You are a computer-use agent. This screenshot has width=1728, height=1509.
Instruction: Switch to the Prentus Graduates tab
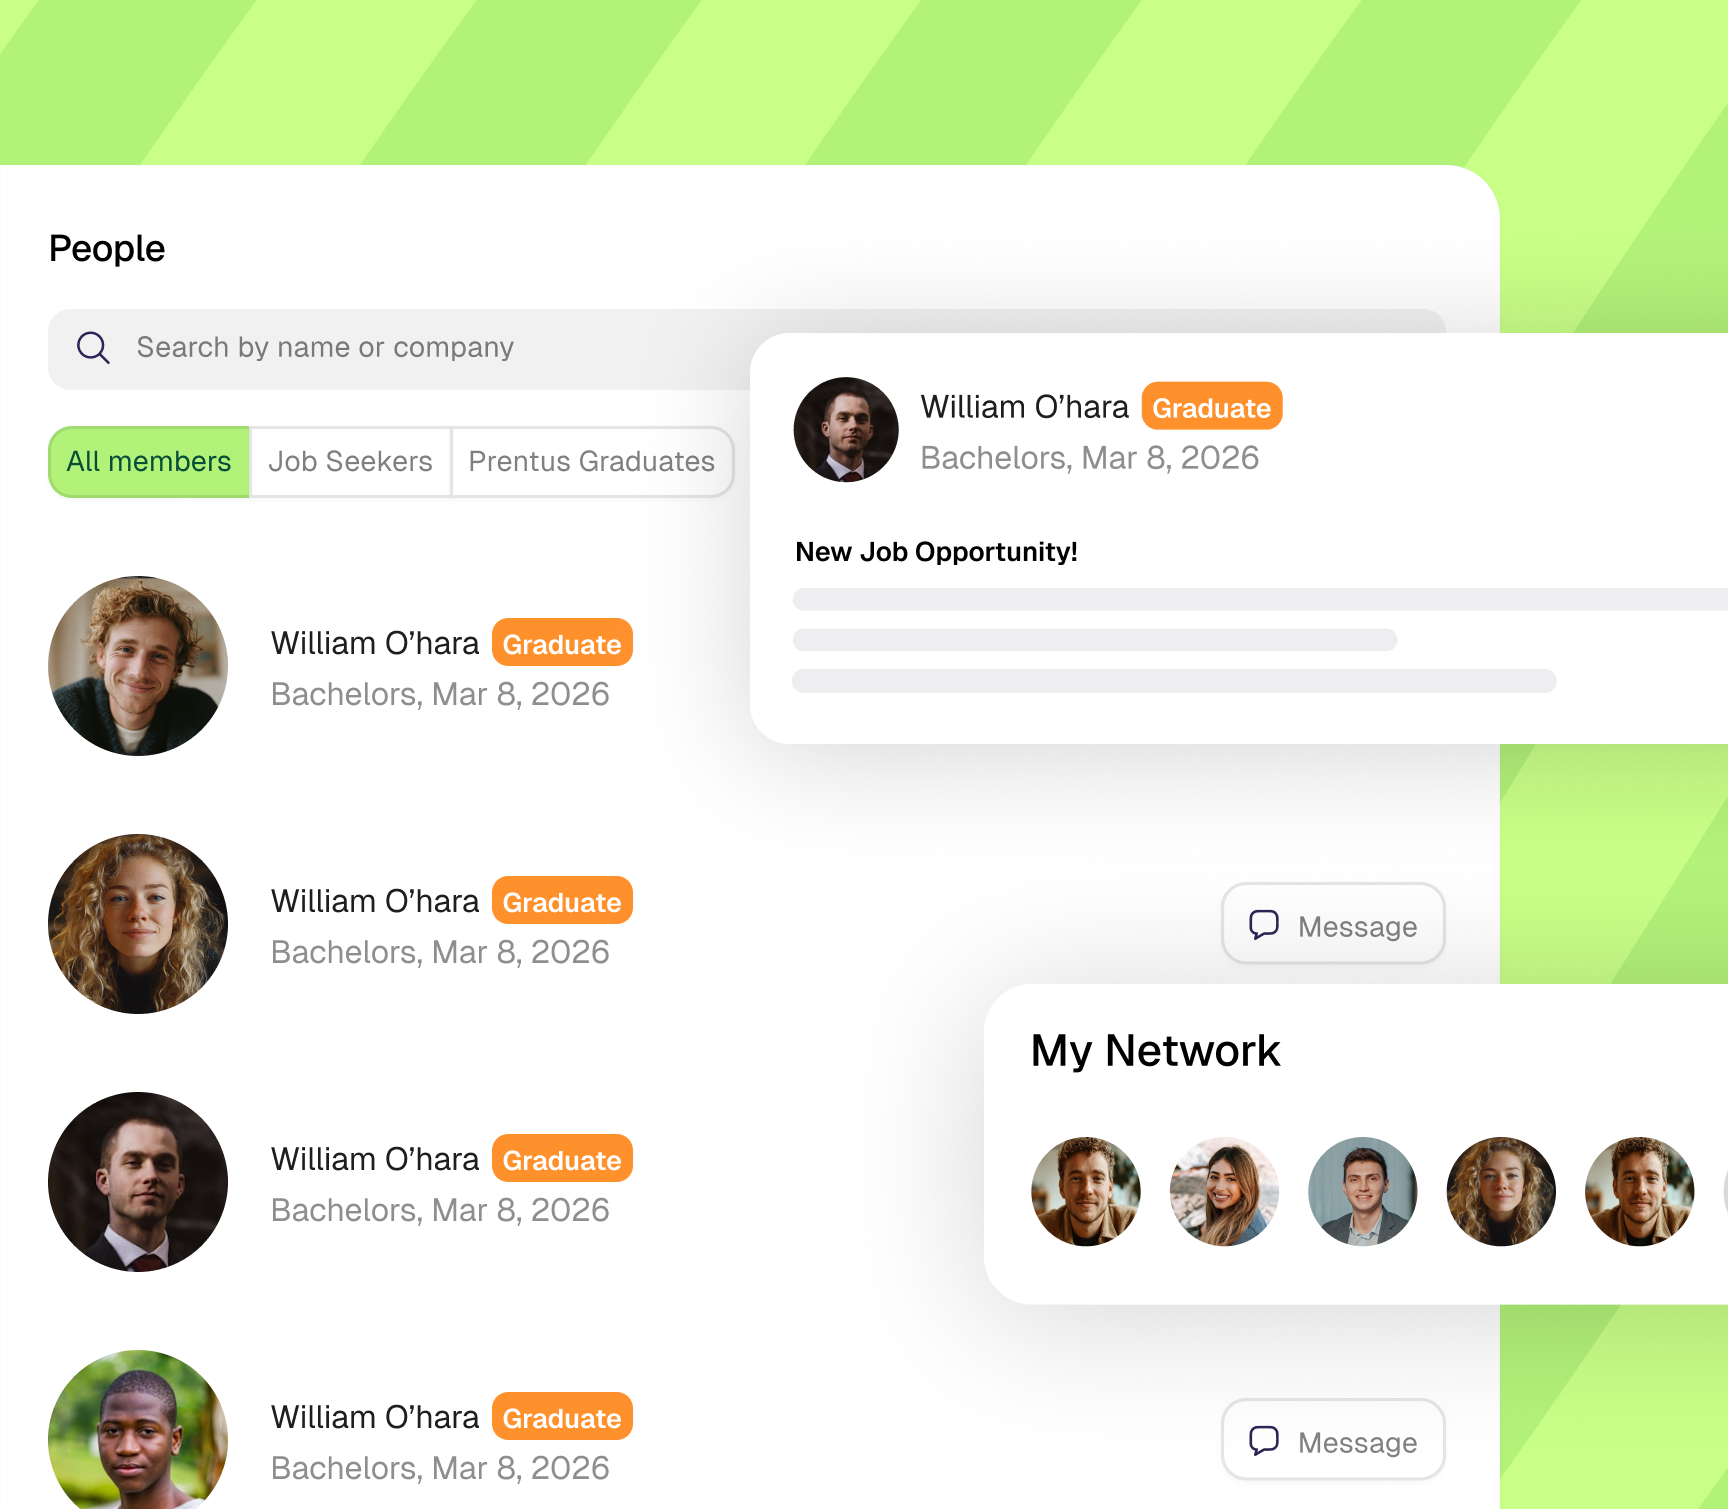tap(592, 462)
